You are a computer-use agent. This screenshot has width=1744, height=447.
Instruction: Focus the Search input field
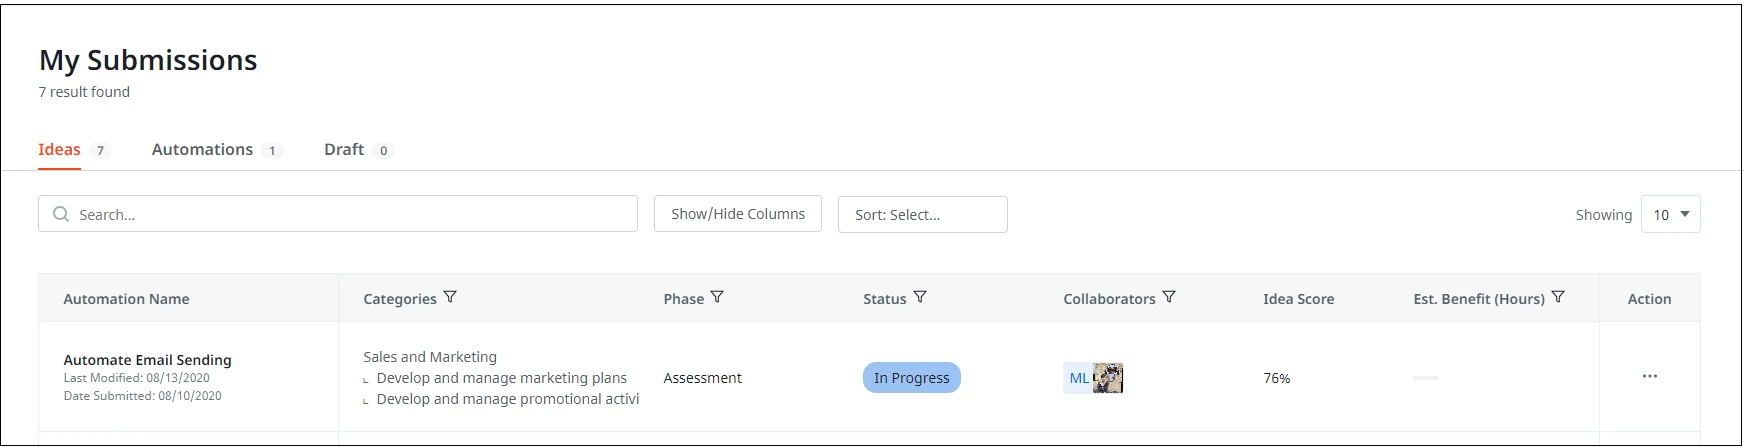pos(338,214)
